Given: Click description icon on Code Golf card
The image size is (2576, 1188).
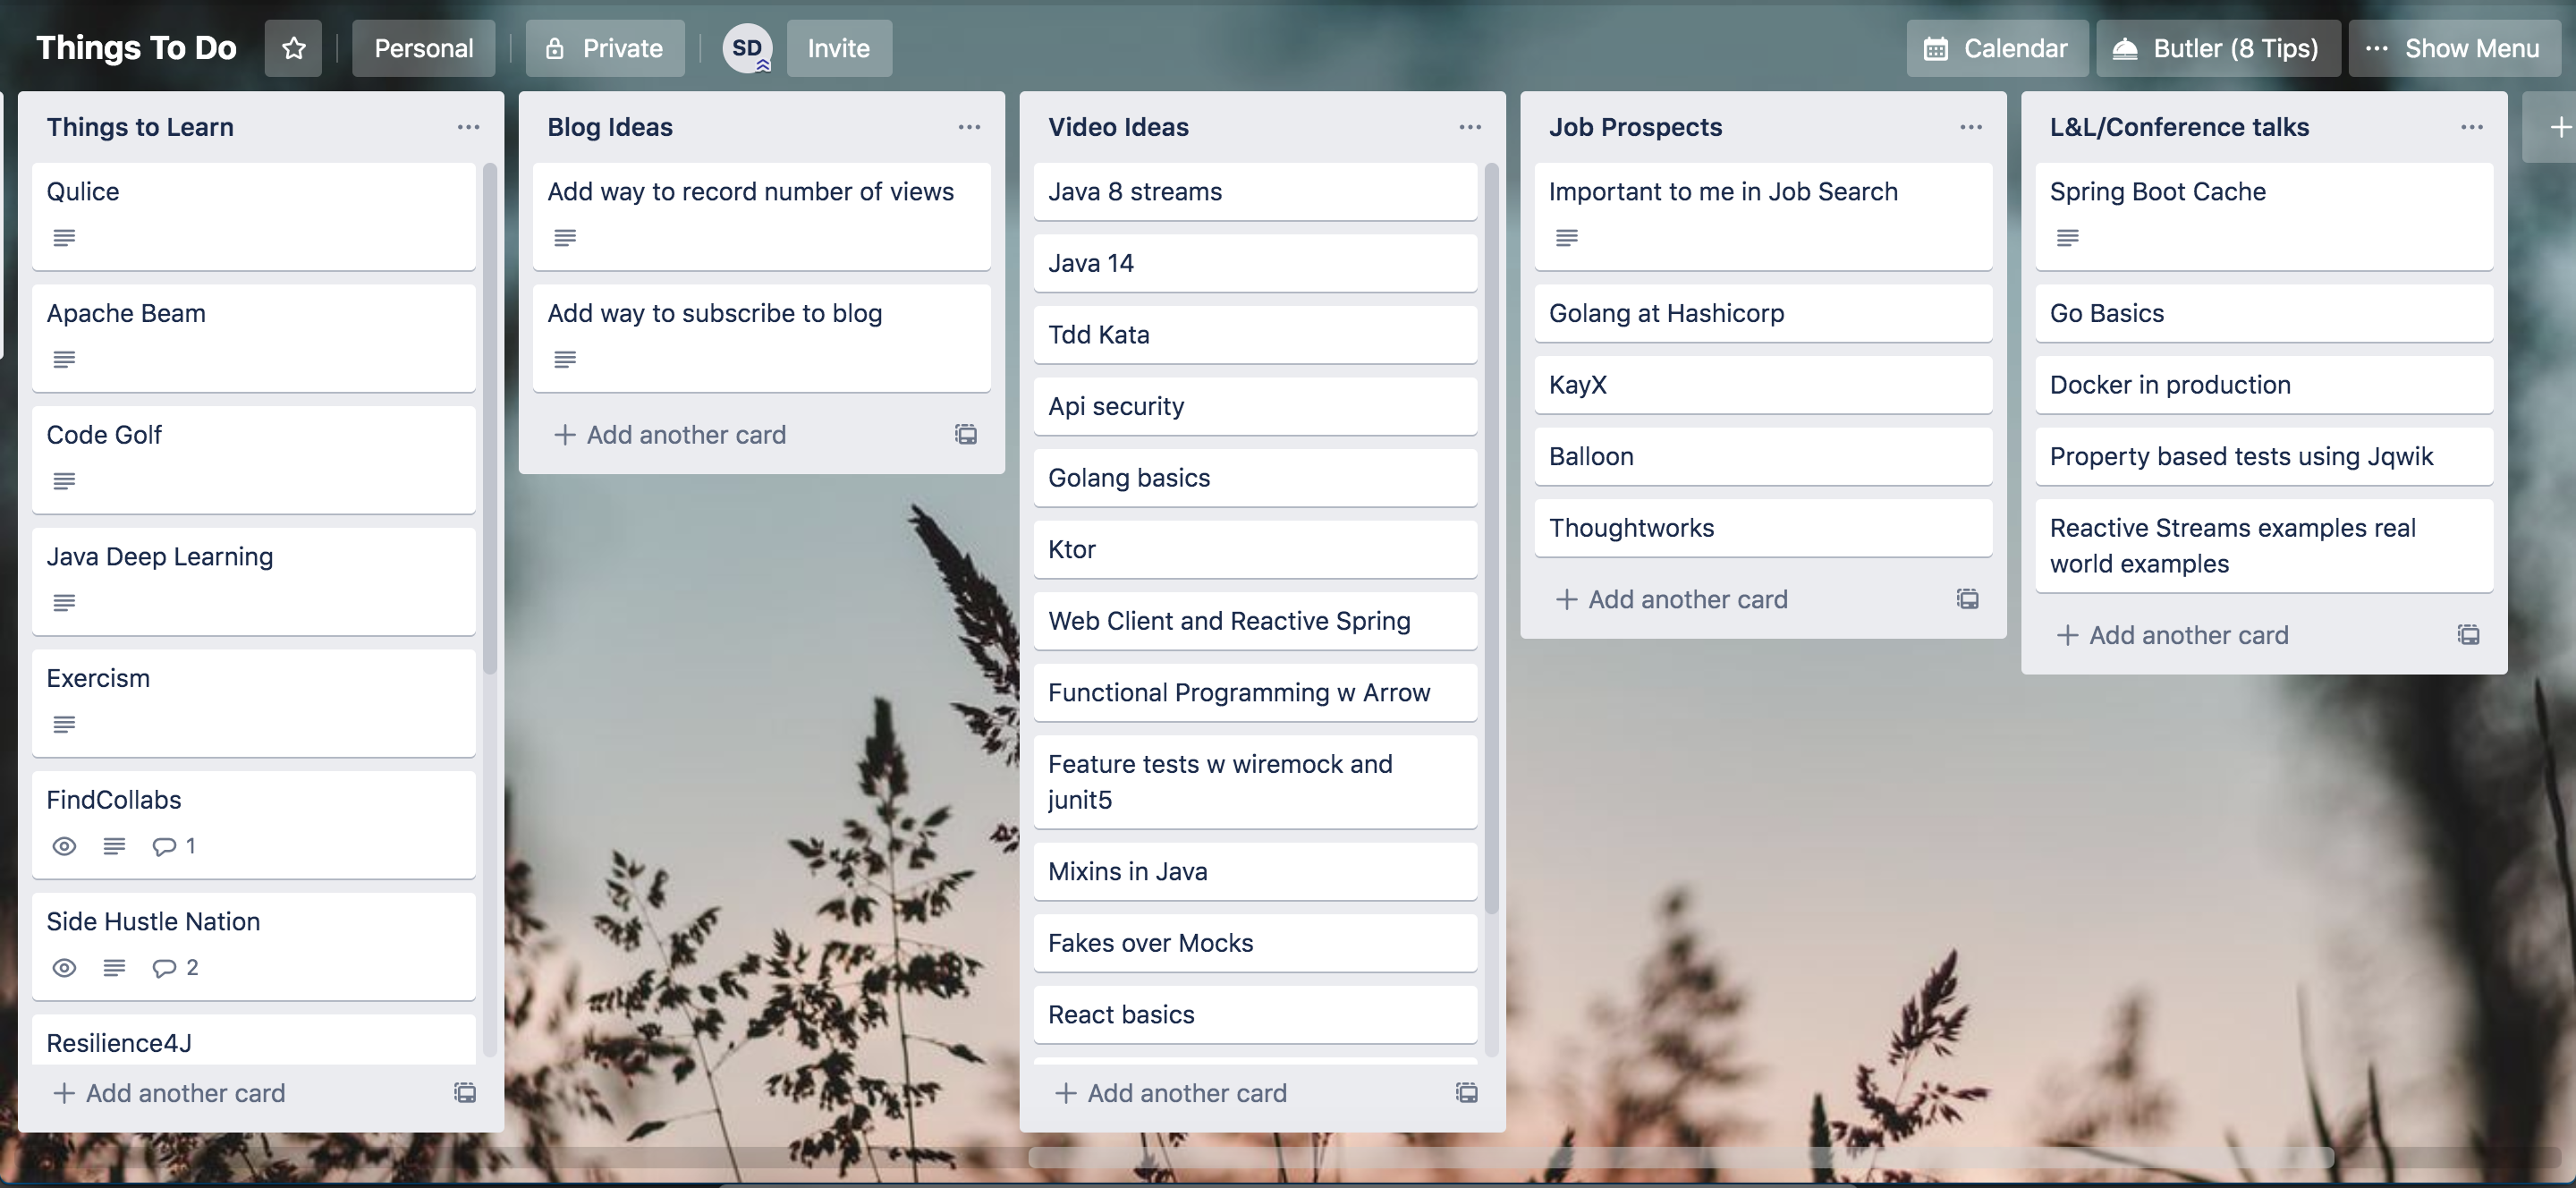Looking at the screenshot, I should 64,481.
